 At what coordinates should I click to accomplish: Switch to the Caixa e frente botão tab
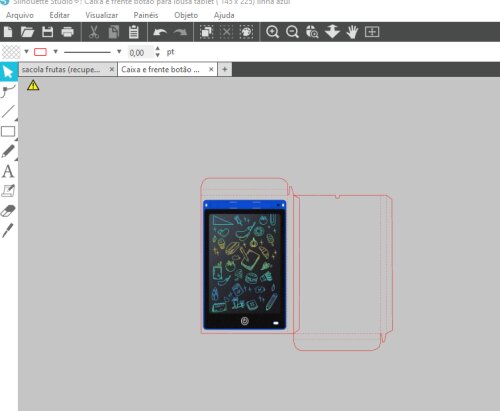[161, 69]
